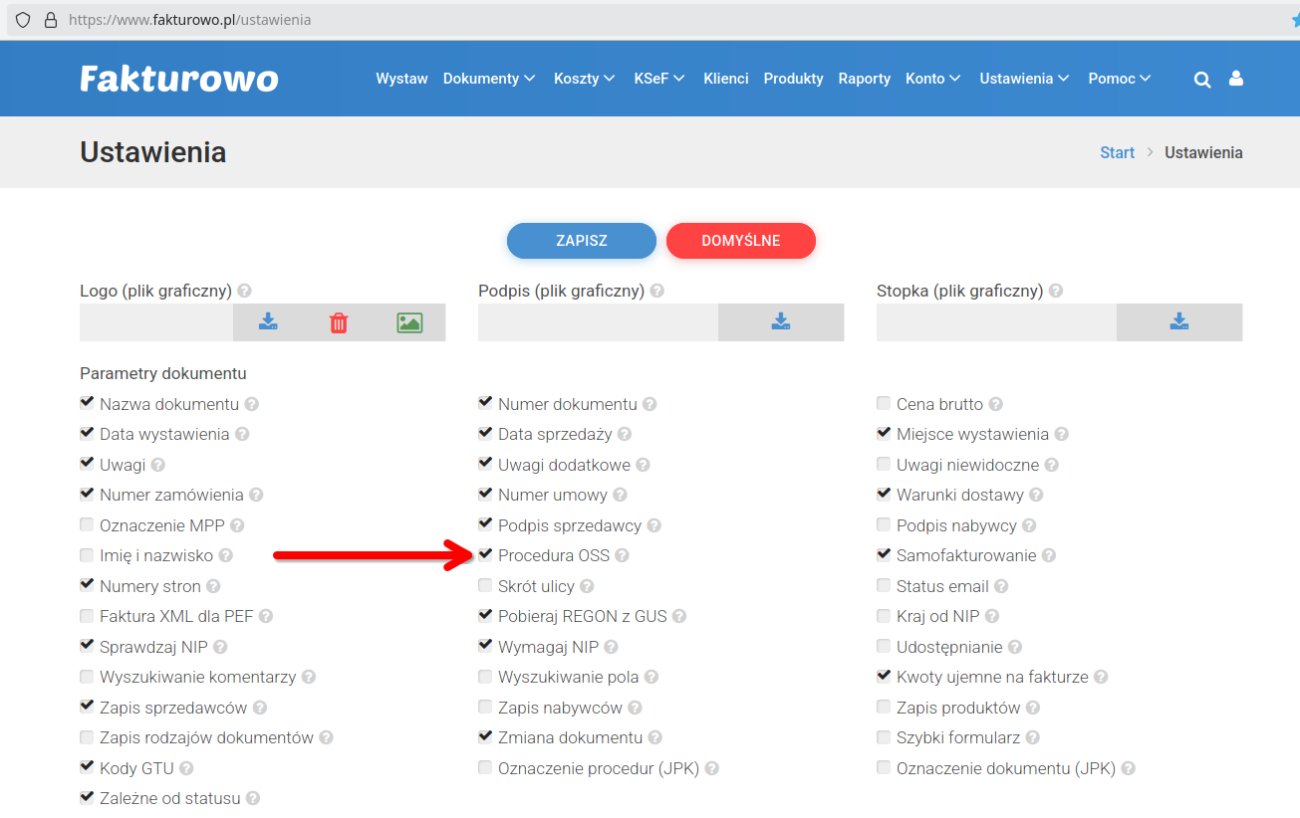Open the logo image preview
Image resolution: width=1300 pixels, height=818 pixels.
pyautogui.click(x=411, y=321)
